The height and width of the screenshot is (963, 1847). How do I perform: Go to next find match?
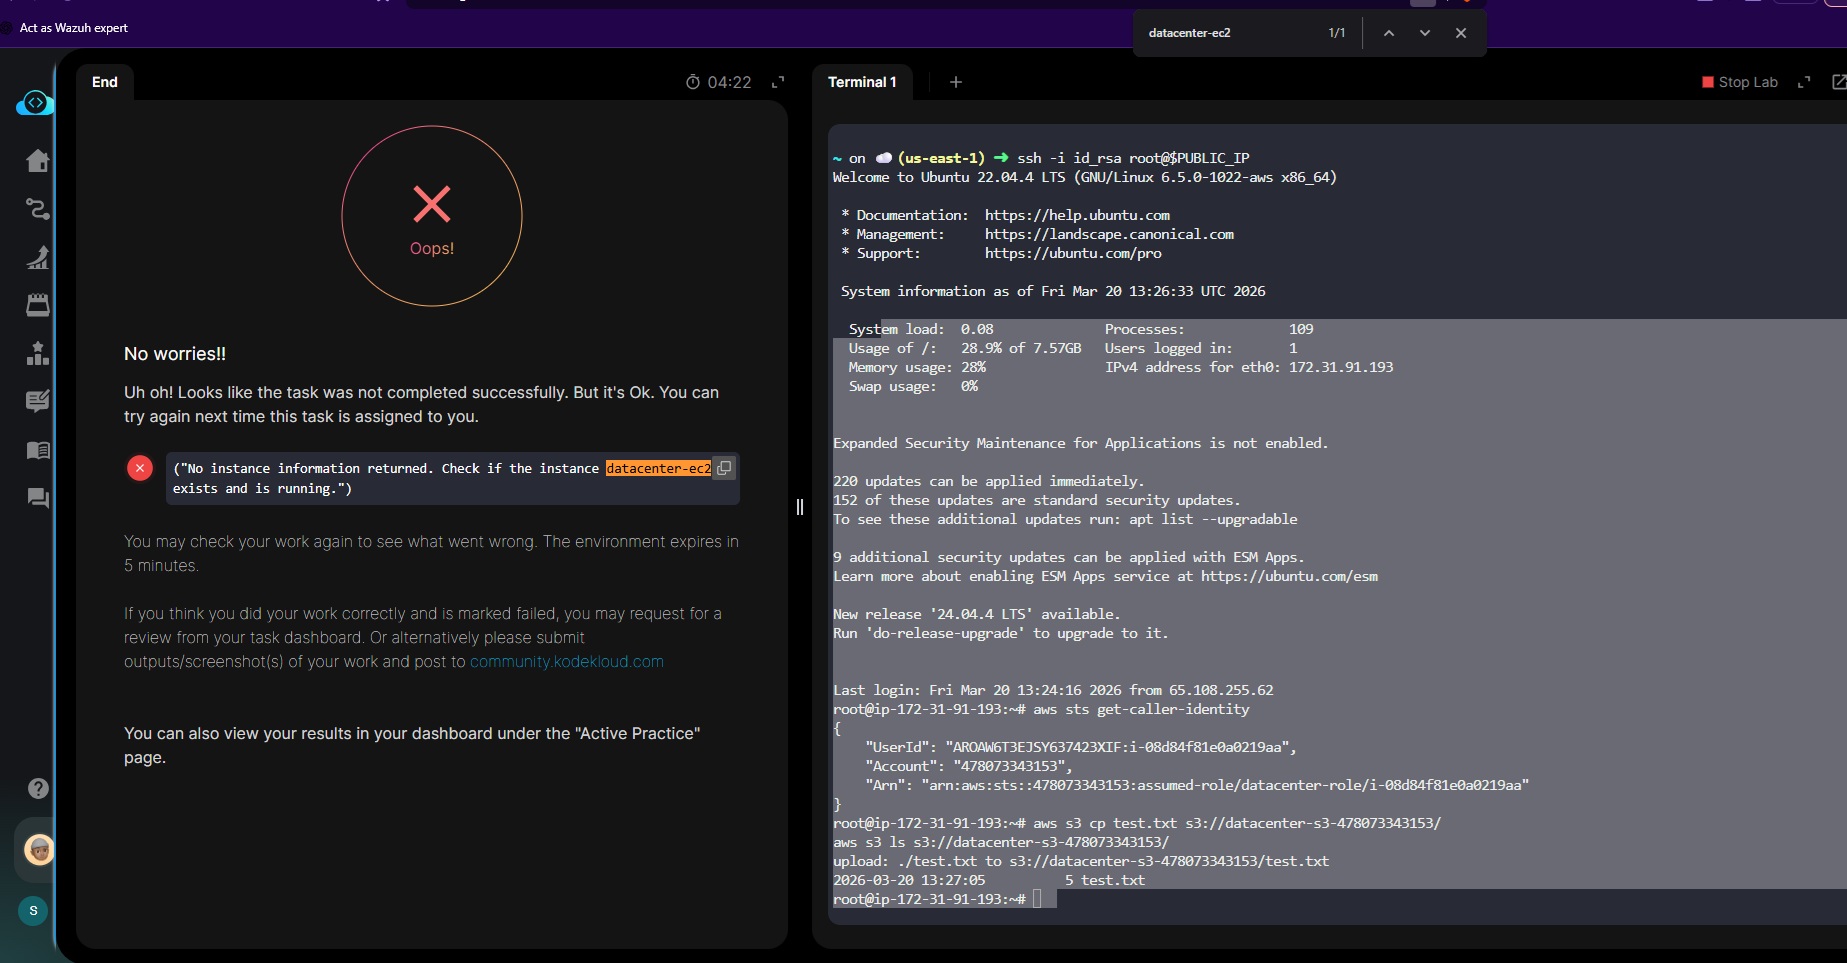[x=1425, y=33]
